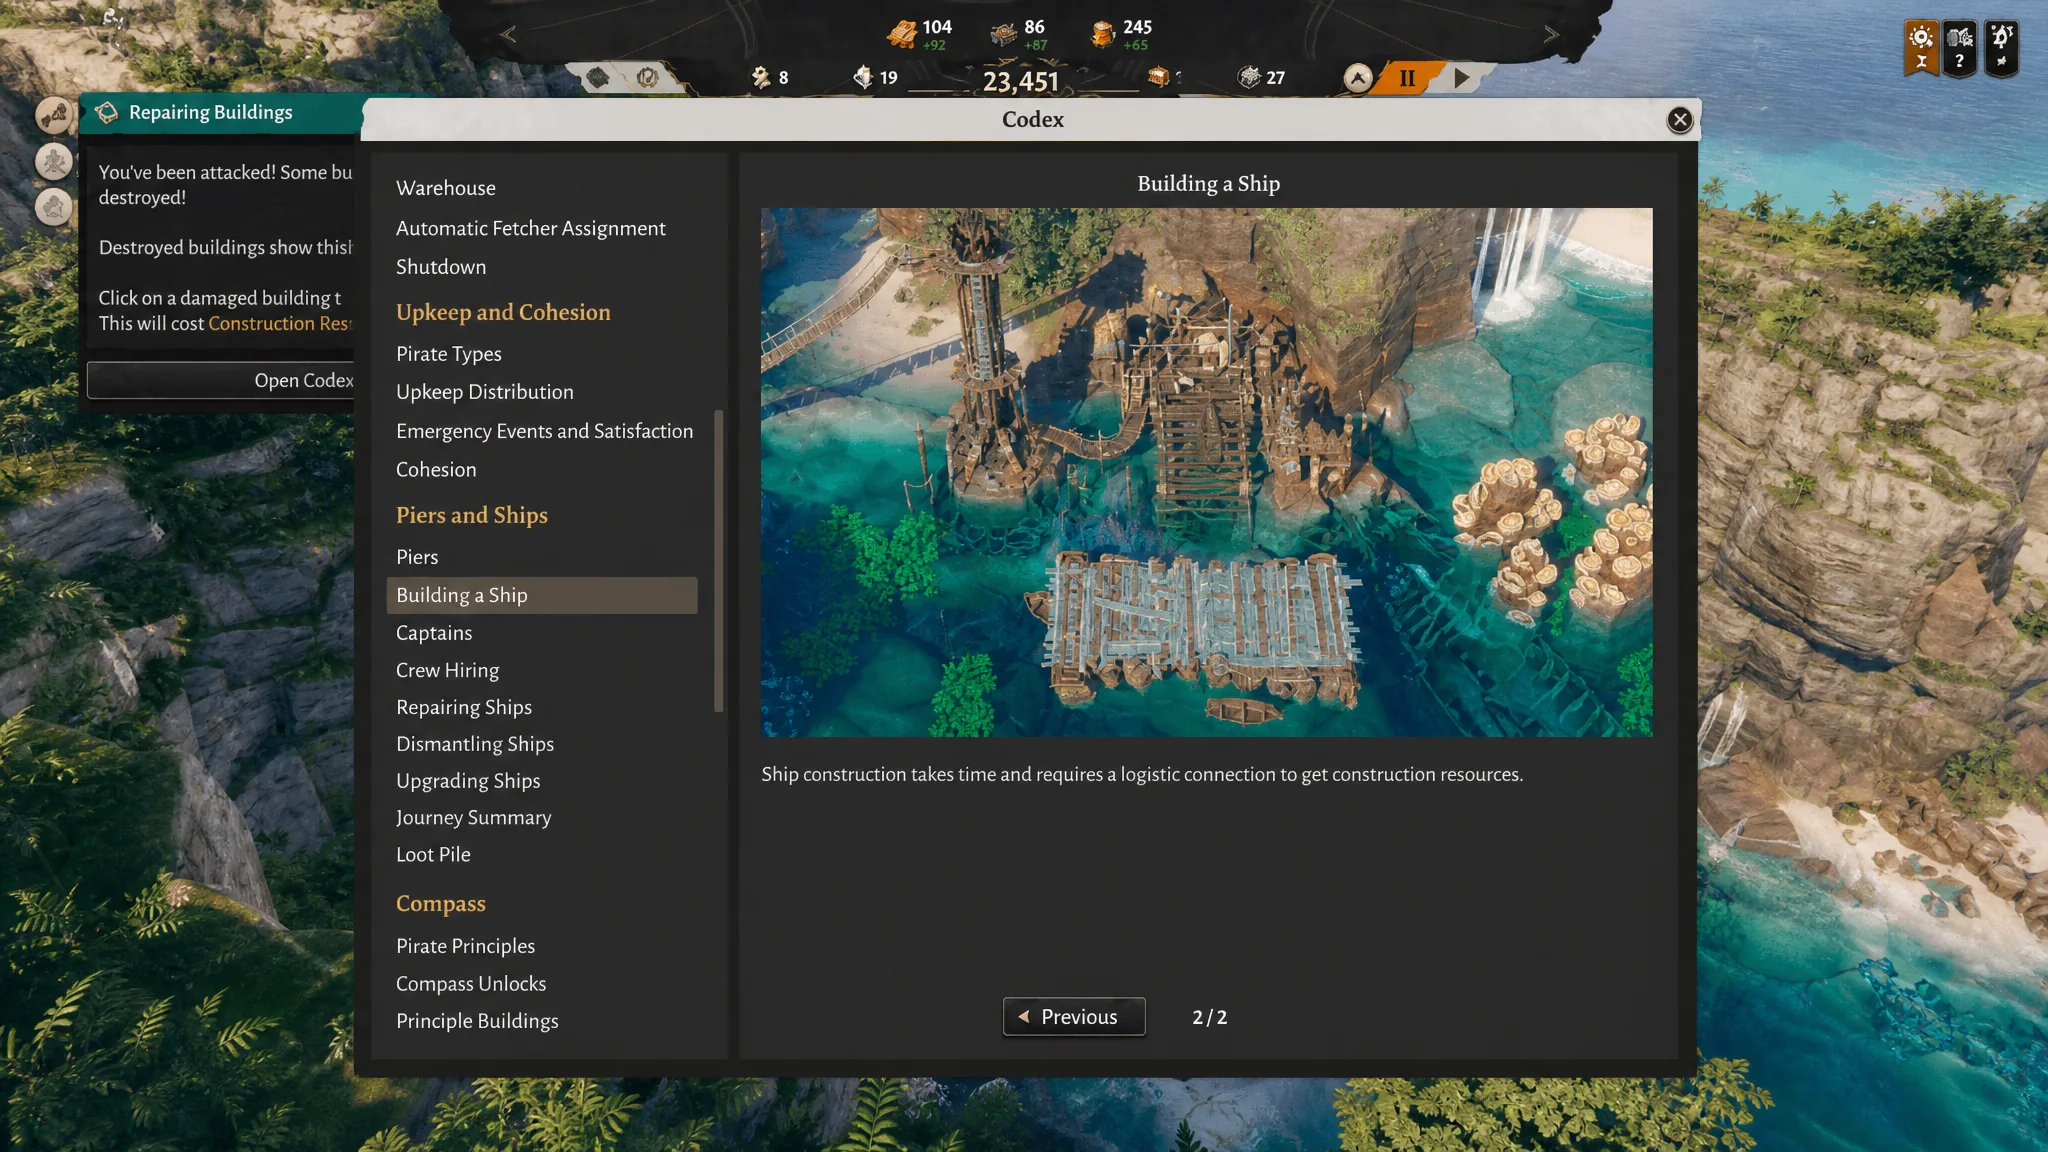Click the Repairing Buildings panel title
Viewport: 2048px width, 1152px height.
click(211, 112)
